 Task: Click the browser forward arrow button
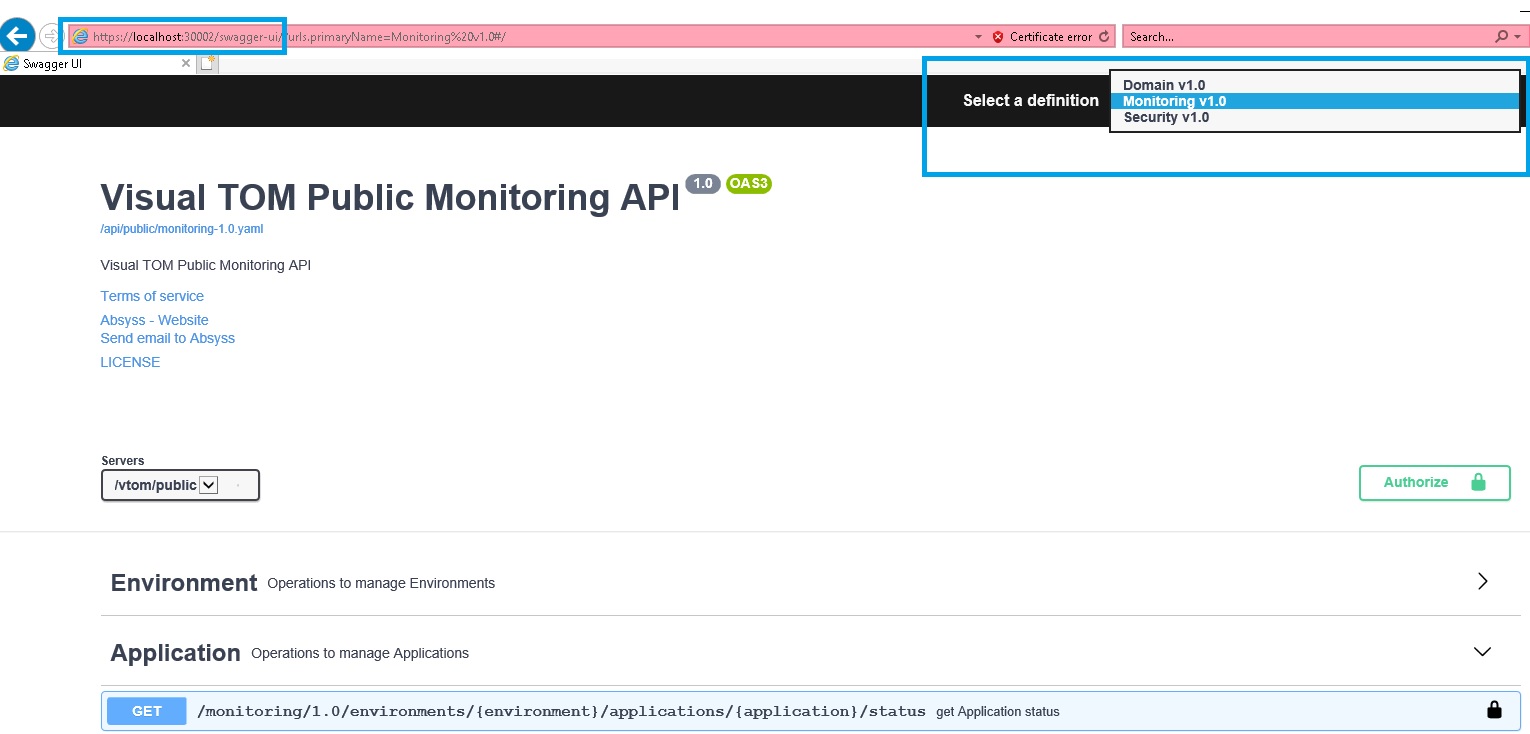(x=49, y=37)
